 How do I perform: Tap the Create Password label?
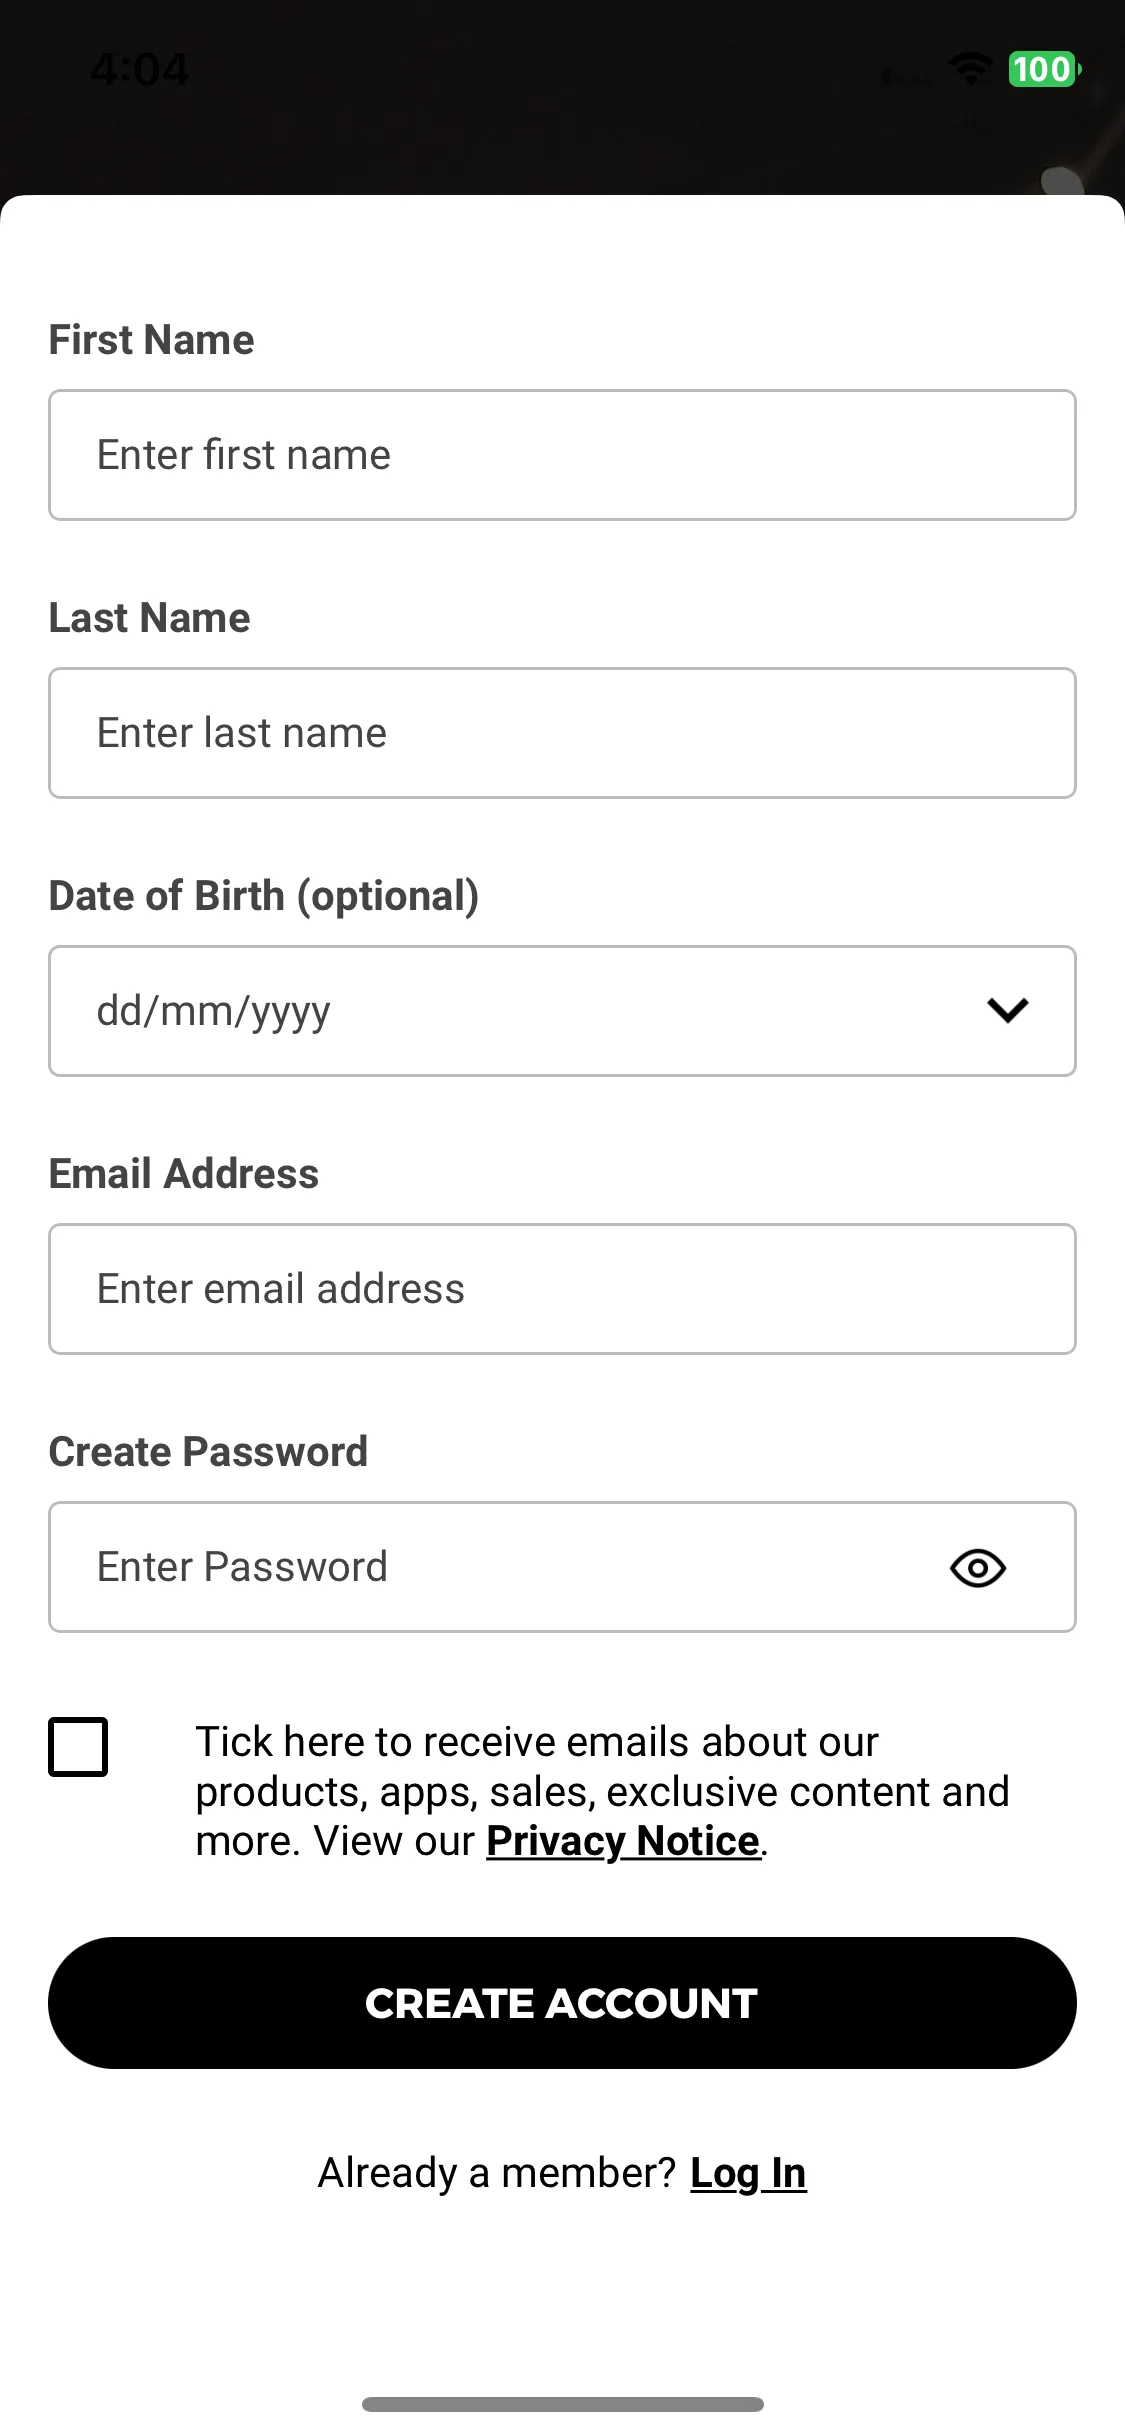click(208, 1452)
